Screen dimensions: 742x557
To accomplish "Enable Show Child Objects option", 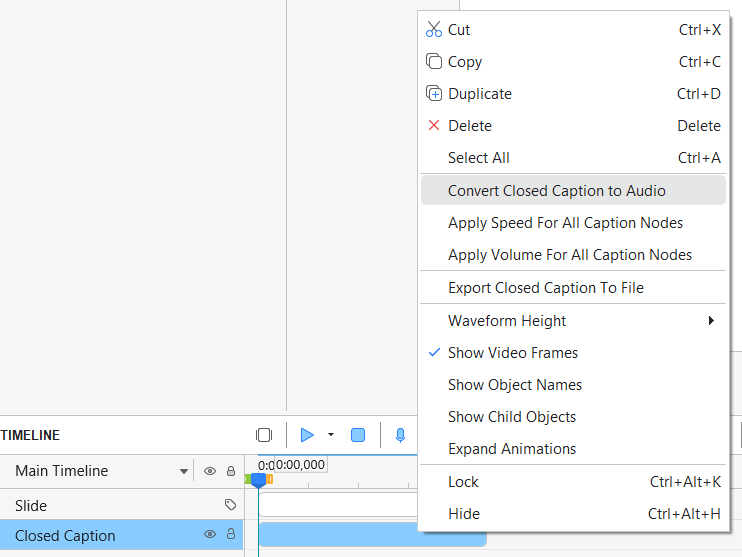I will click(x=573, y=417).
